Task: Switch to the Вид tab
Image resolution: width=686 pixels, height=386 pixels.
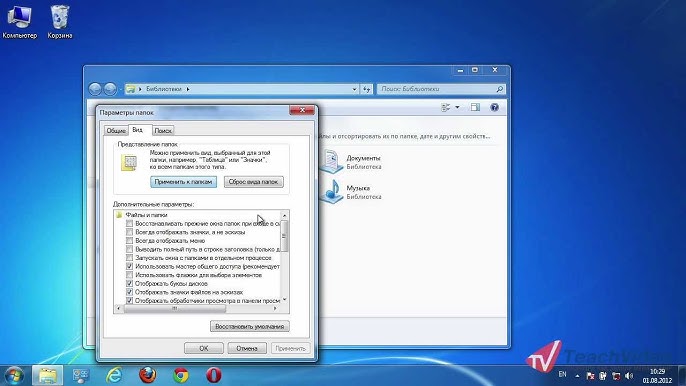Action: coord(140,130)
